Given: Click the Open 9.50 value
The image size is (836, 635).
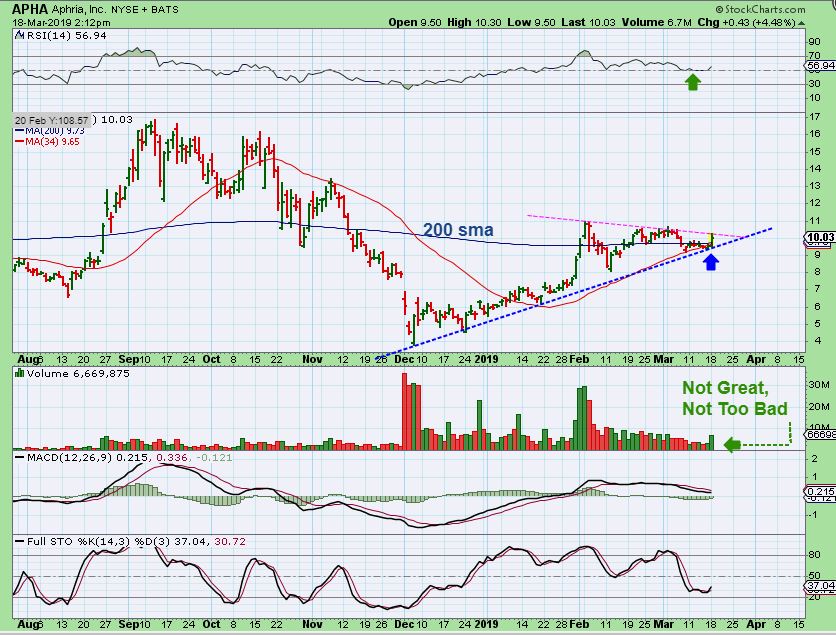Looking at the screenshot, I should pyautogui.click(x=415, y=23).
